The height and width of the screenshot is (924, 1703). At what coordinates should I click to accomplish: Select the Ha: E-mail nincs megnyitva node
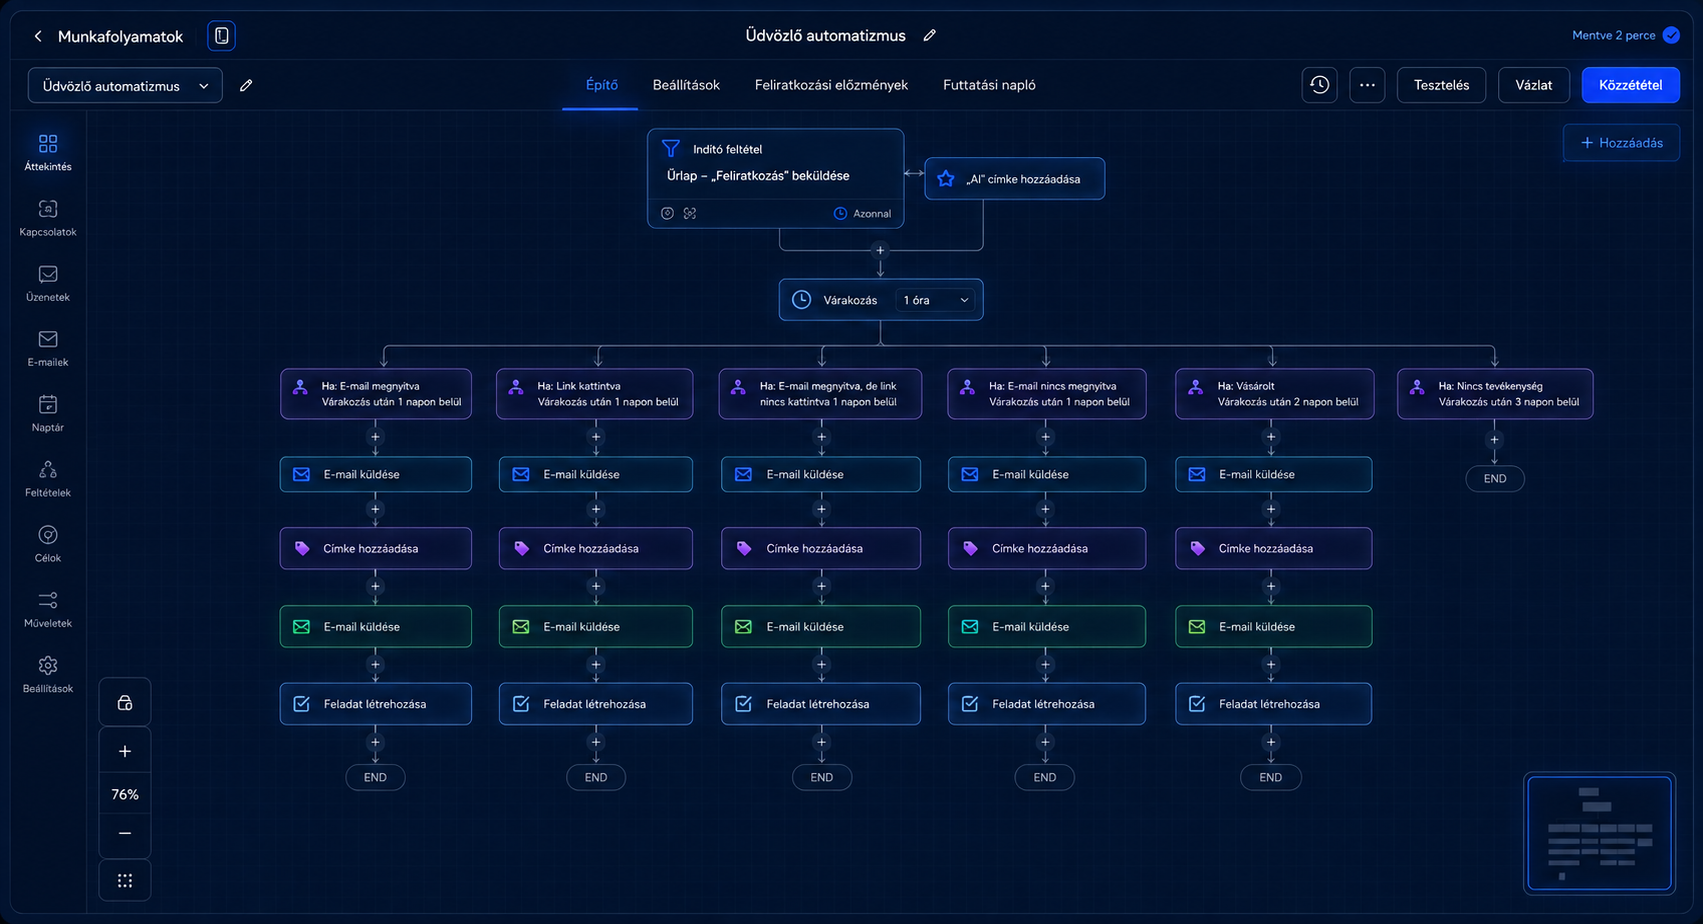coord(1047,394)
